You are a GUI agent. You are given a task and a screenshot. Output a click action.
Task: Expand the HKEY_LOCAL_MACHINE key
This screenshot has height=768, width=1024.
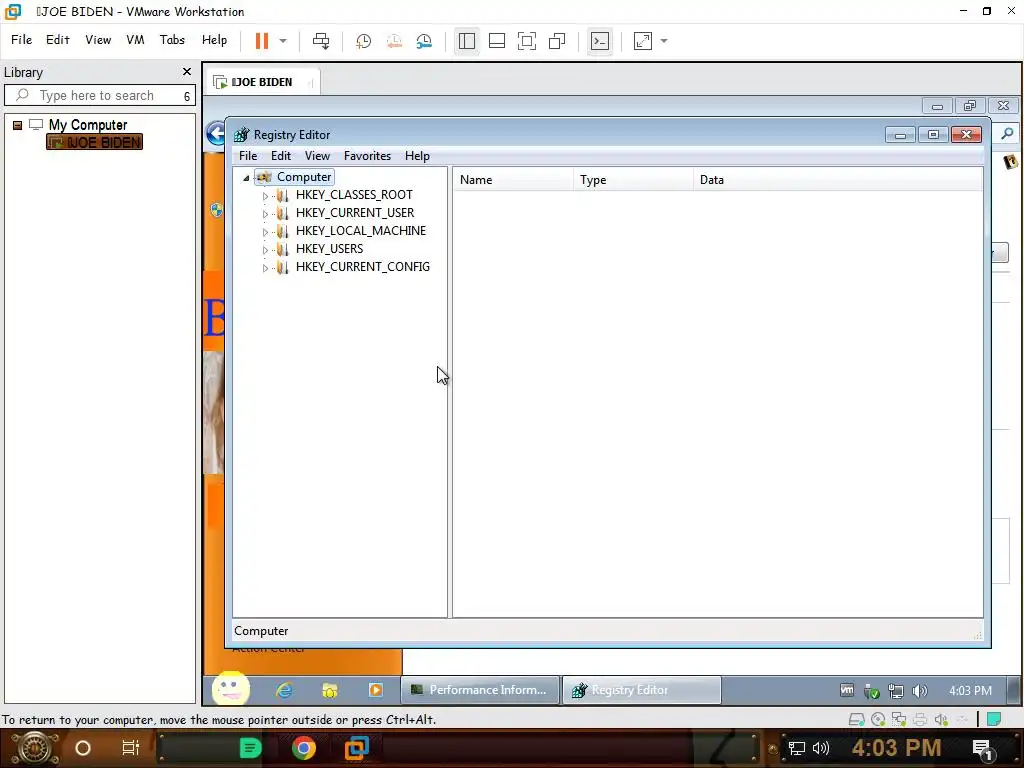265,232
